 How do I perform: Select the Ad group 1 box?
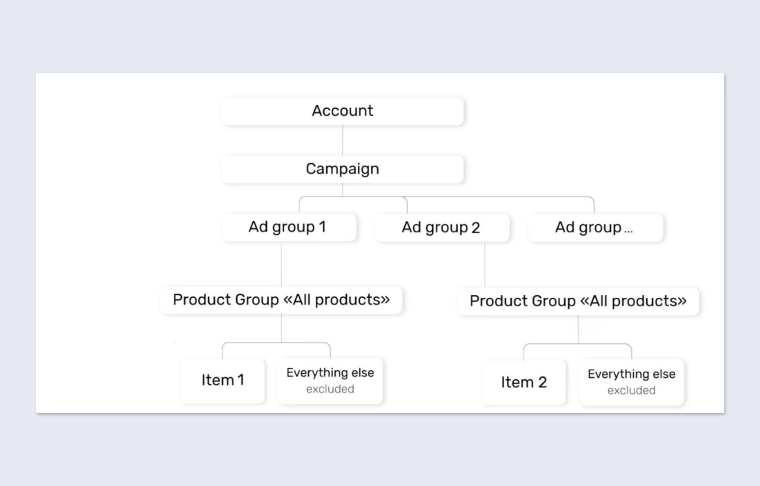(287, 227)
